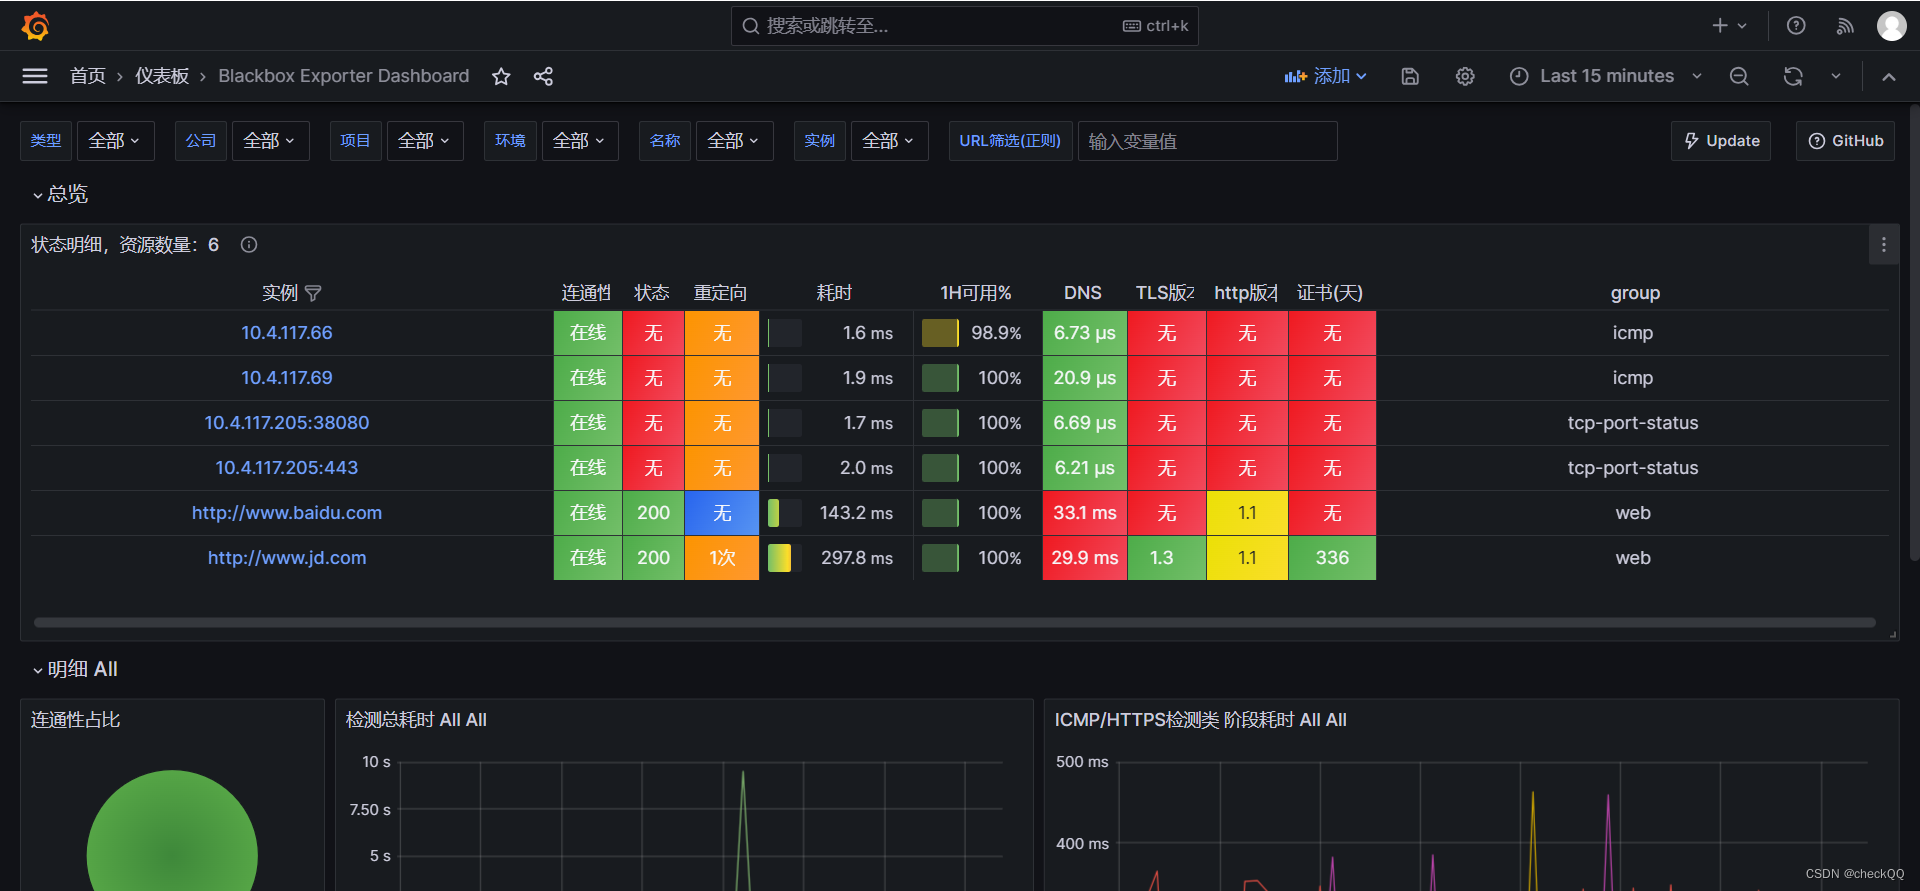
Task: Collapse the 总览 row section
Action: tap(60, 194)
